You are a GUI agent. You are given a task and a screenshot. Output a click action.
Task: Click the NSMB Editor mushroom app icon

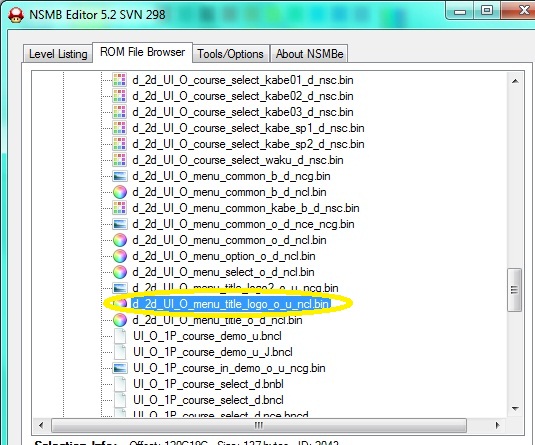coord(15,15)
